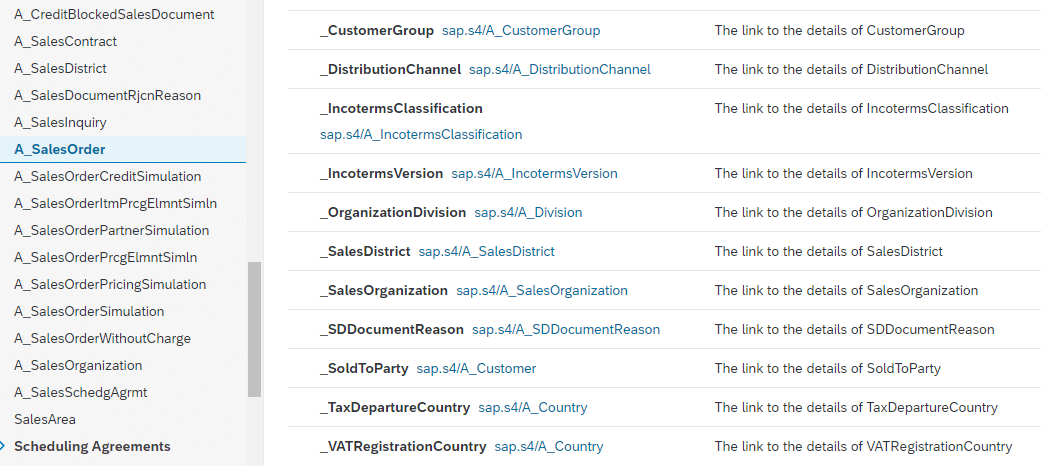Follow the sap.s4/A_SDDocumentReason link
Image resolution: width=1041 pixels, height=466 pixels.
[565, 329]
